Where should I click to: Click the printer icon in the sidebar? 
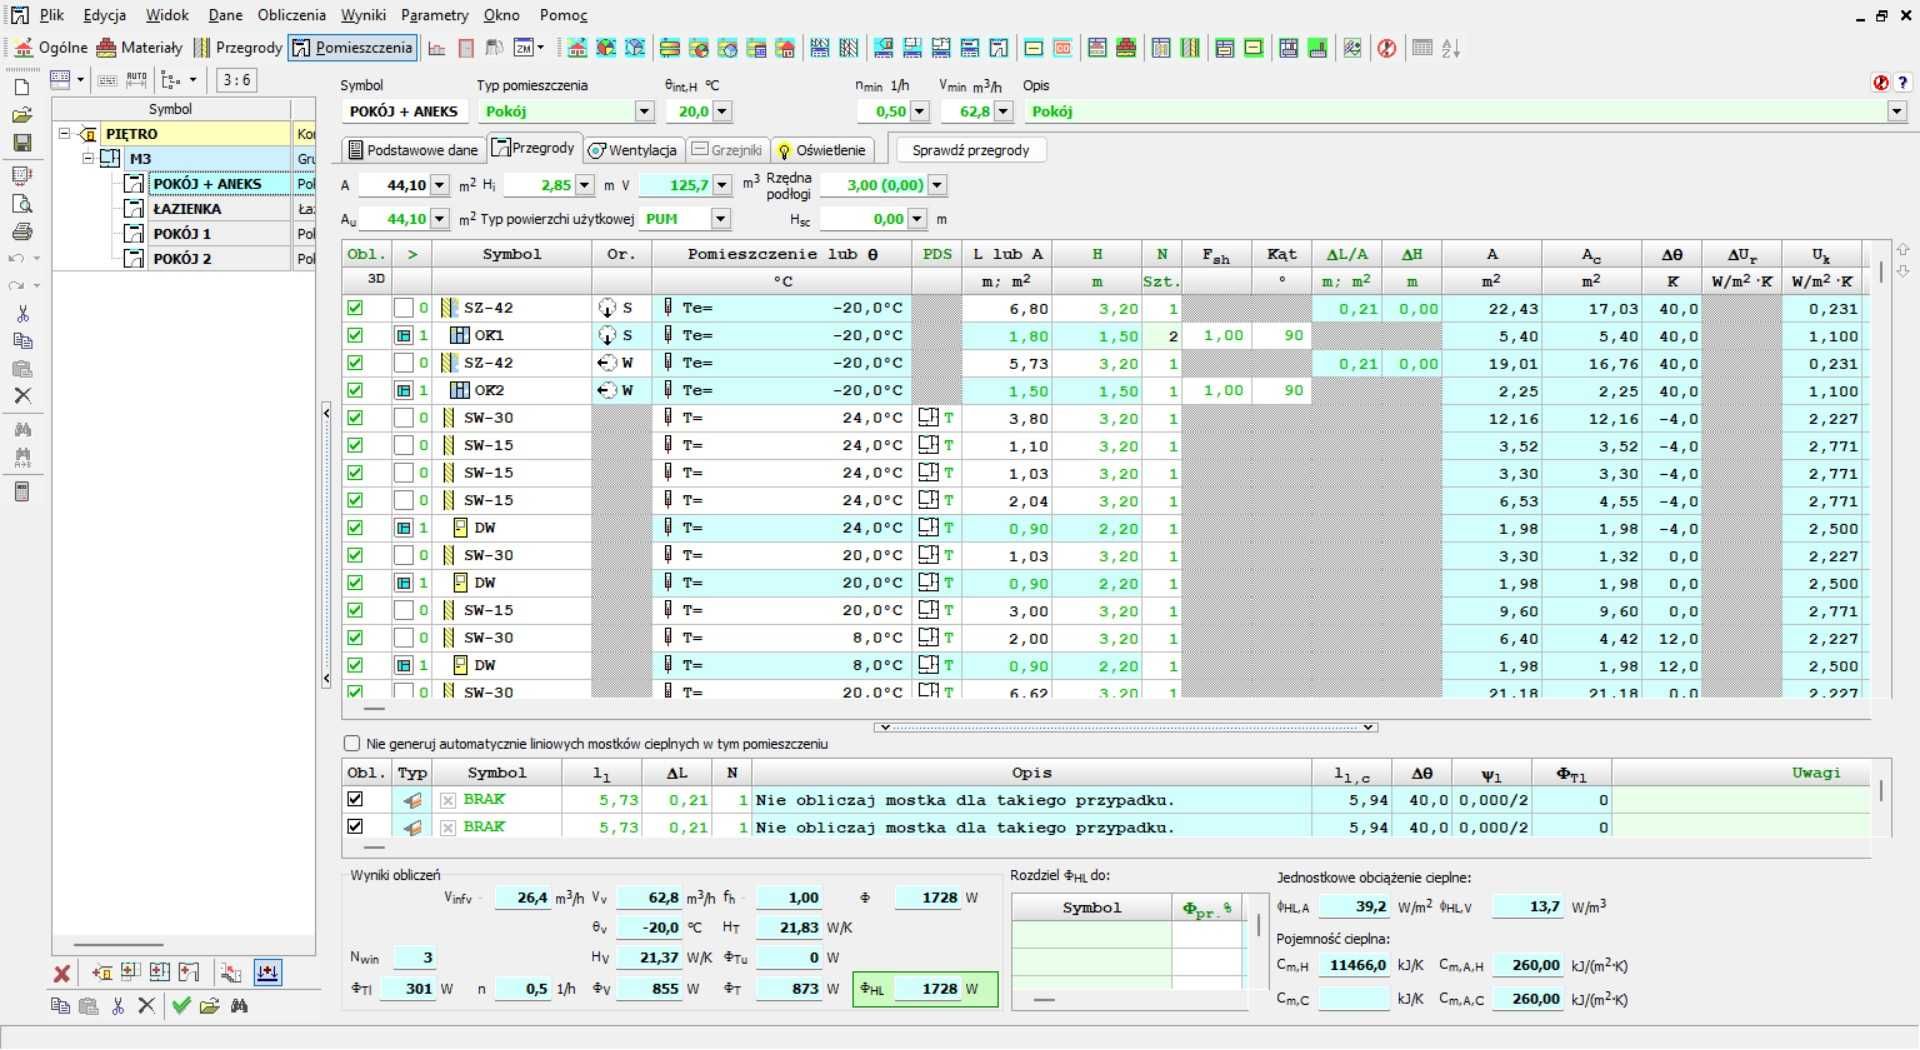22,232
